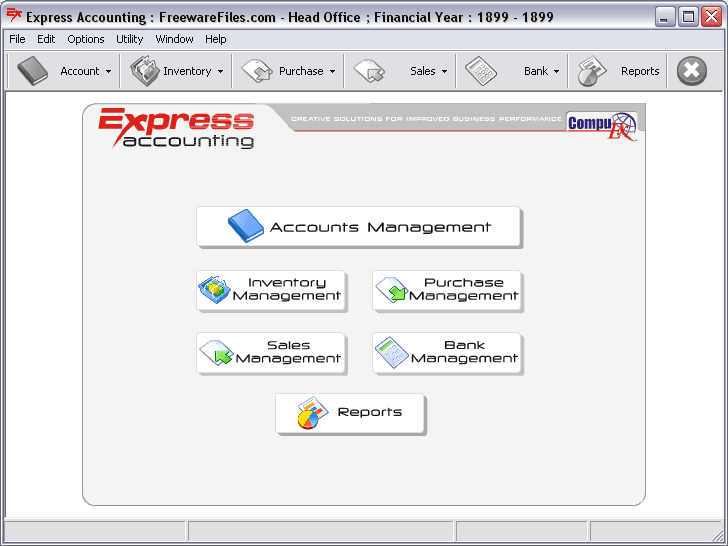The image size is (728, 546).
Task: Maximize the Express Accounting window
Action: pyautogui.click(x=688, y=17)
